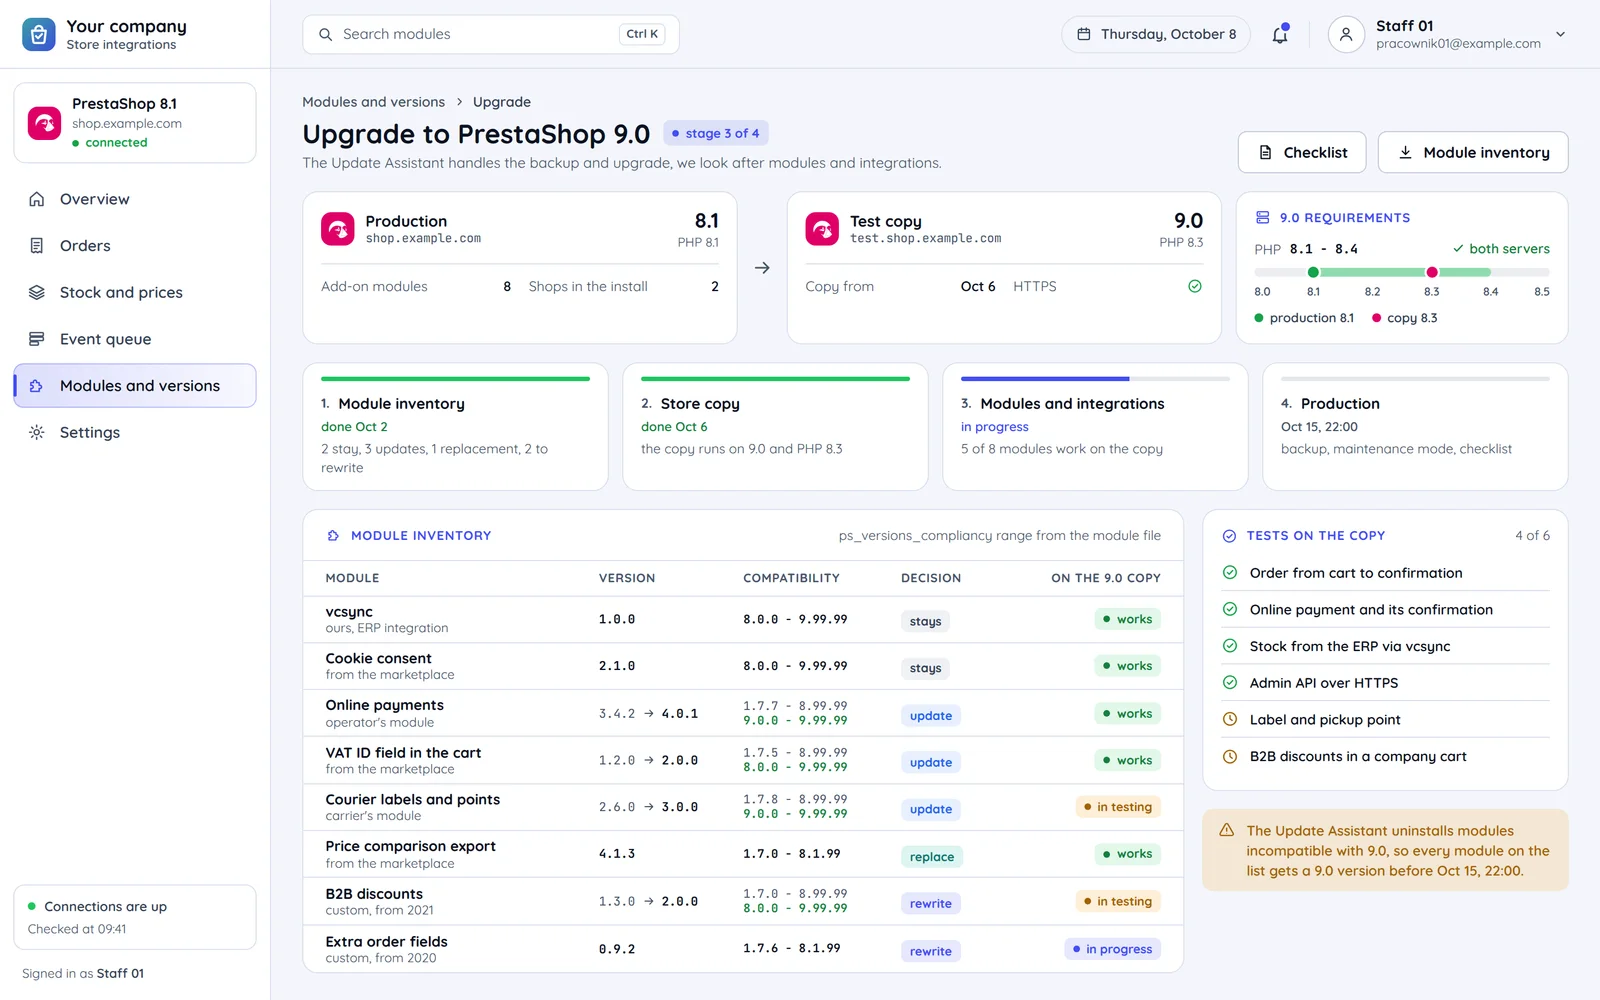This screenshot has width=1600, height=1000.
Task: Toggle the Admin API over HTTPS check
Action: 1230,683
